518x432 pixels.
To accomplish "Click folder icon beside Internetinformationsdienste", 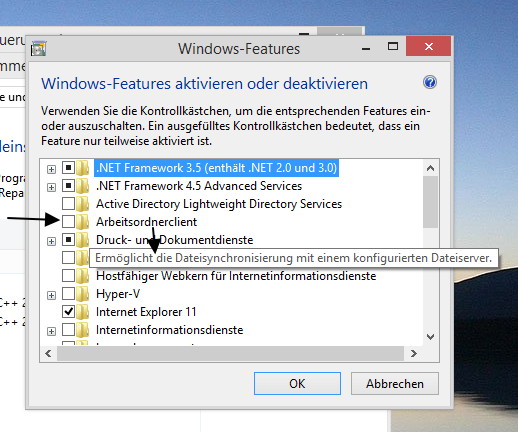I will point(82,330).
